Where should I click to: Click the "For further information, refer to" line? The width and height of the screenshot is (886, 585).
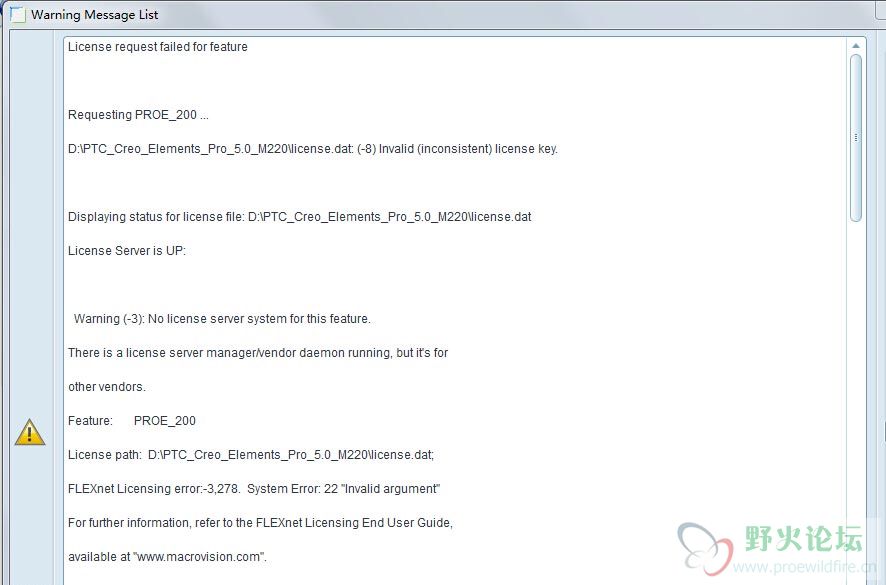point(260,523)
